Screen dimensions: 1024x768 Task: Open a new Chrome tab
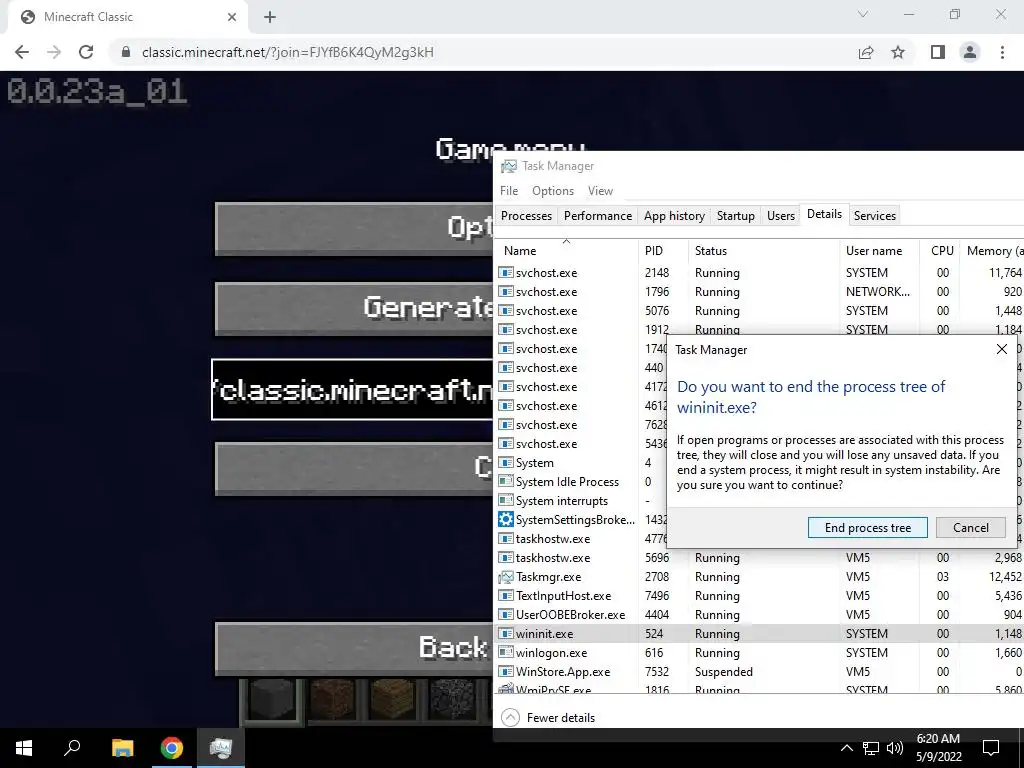click(x=270, y=18)
